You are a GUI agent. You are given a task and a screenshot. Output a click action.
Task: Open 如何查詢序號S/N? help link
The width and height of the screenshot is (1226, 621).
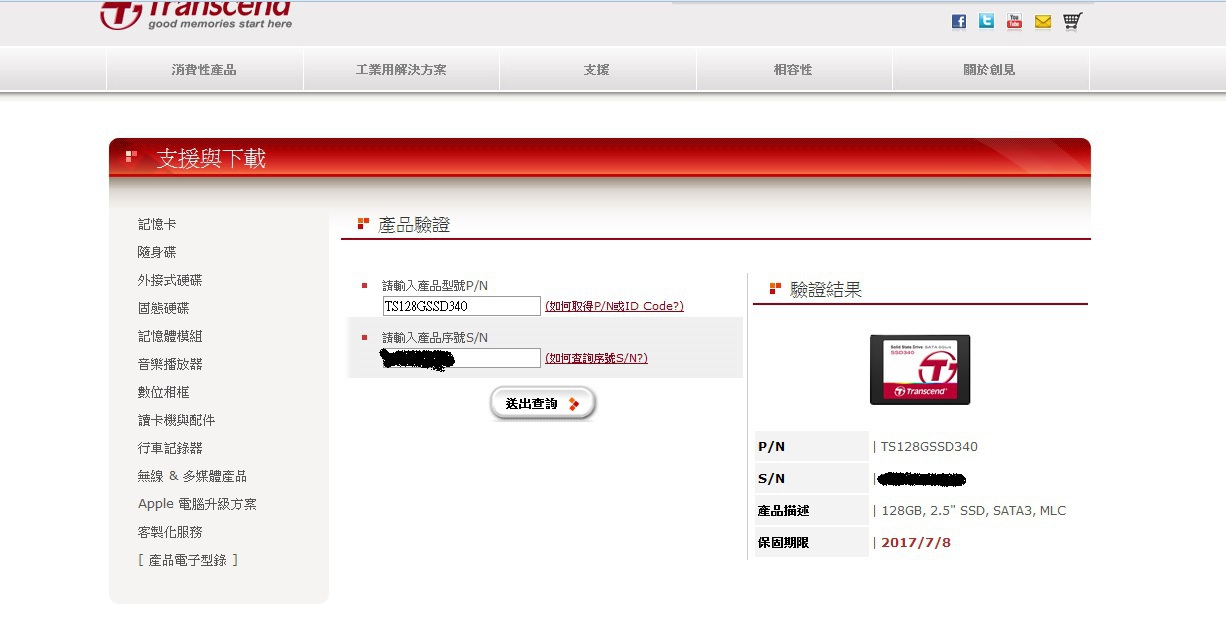[596, 358]
